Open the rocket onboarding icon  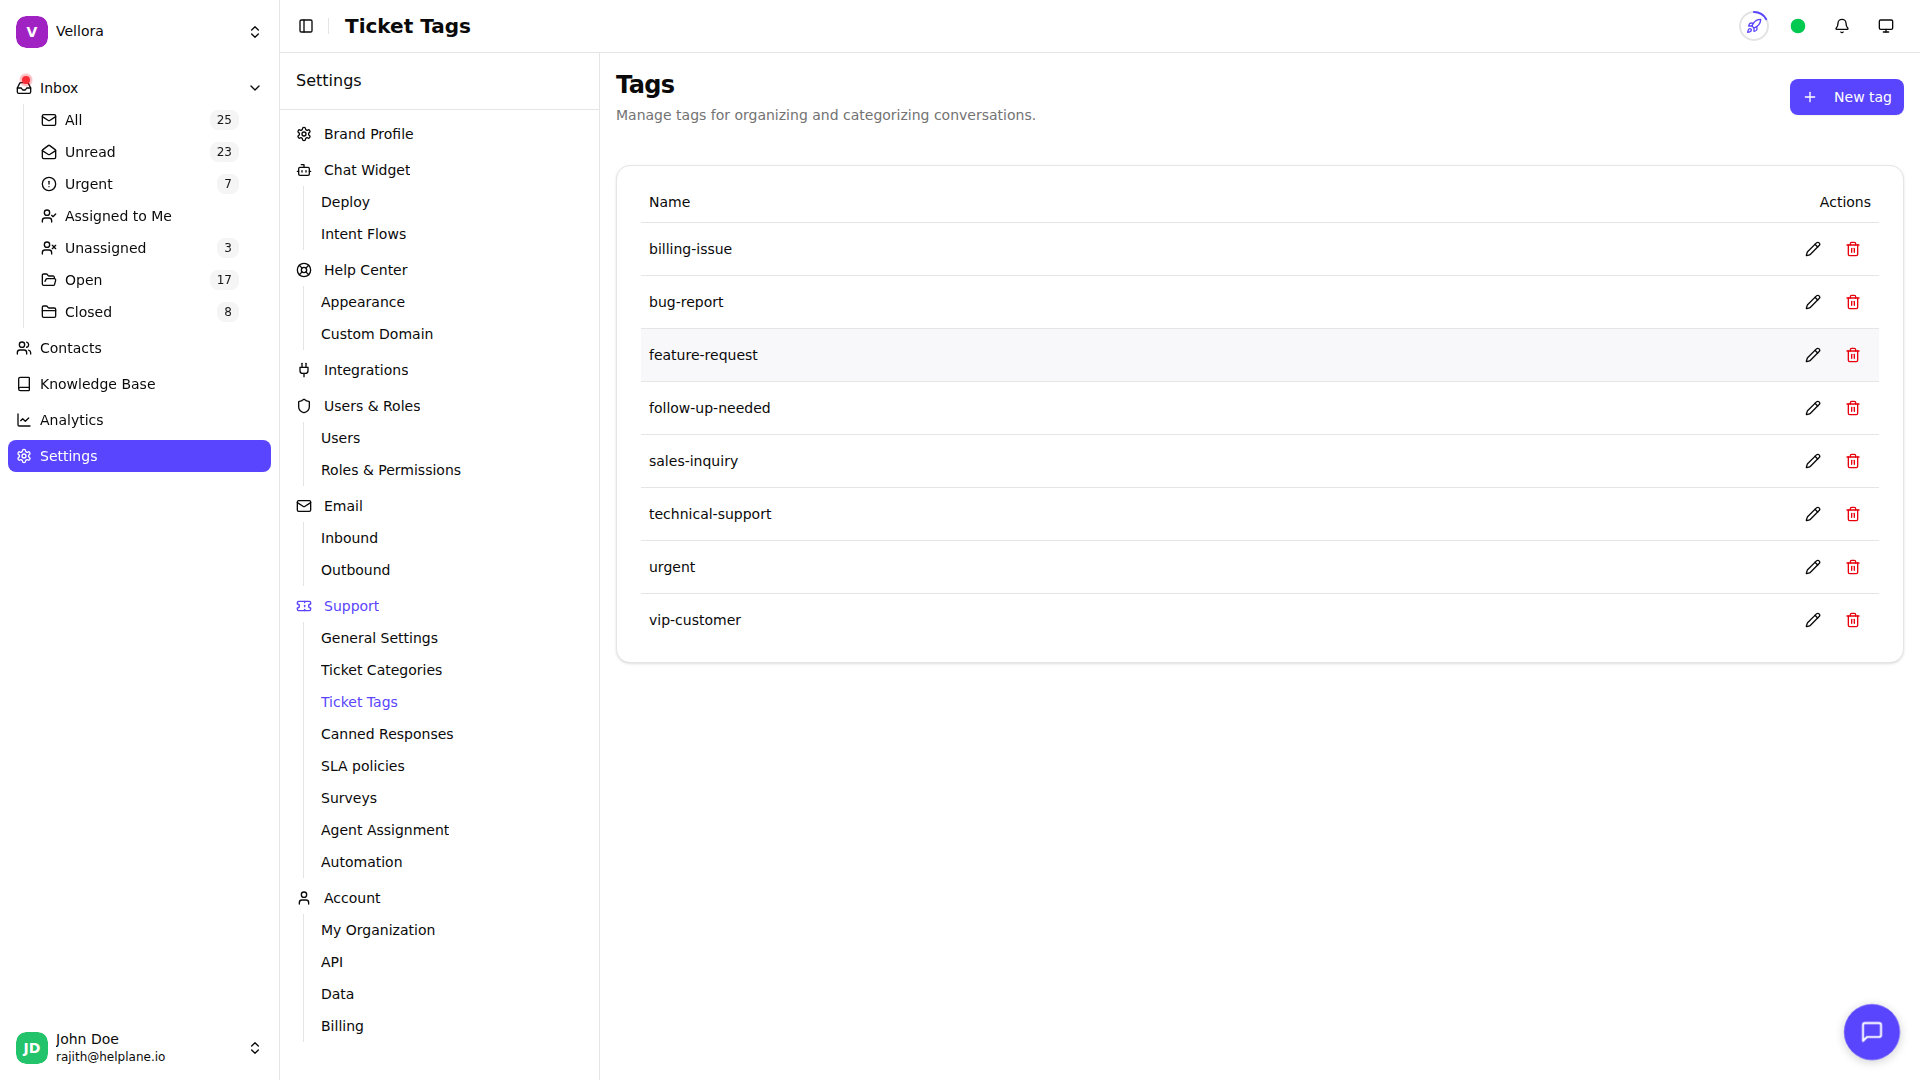(1754, 26)
